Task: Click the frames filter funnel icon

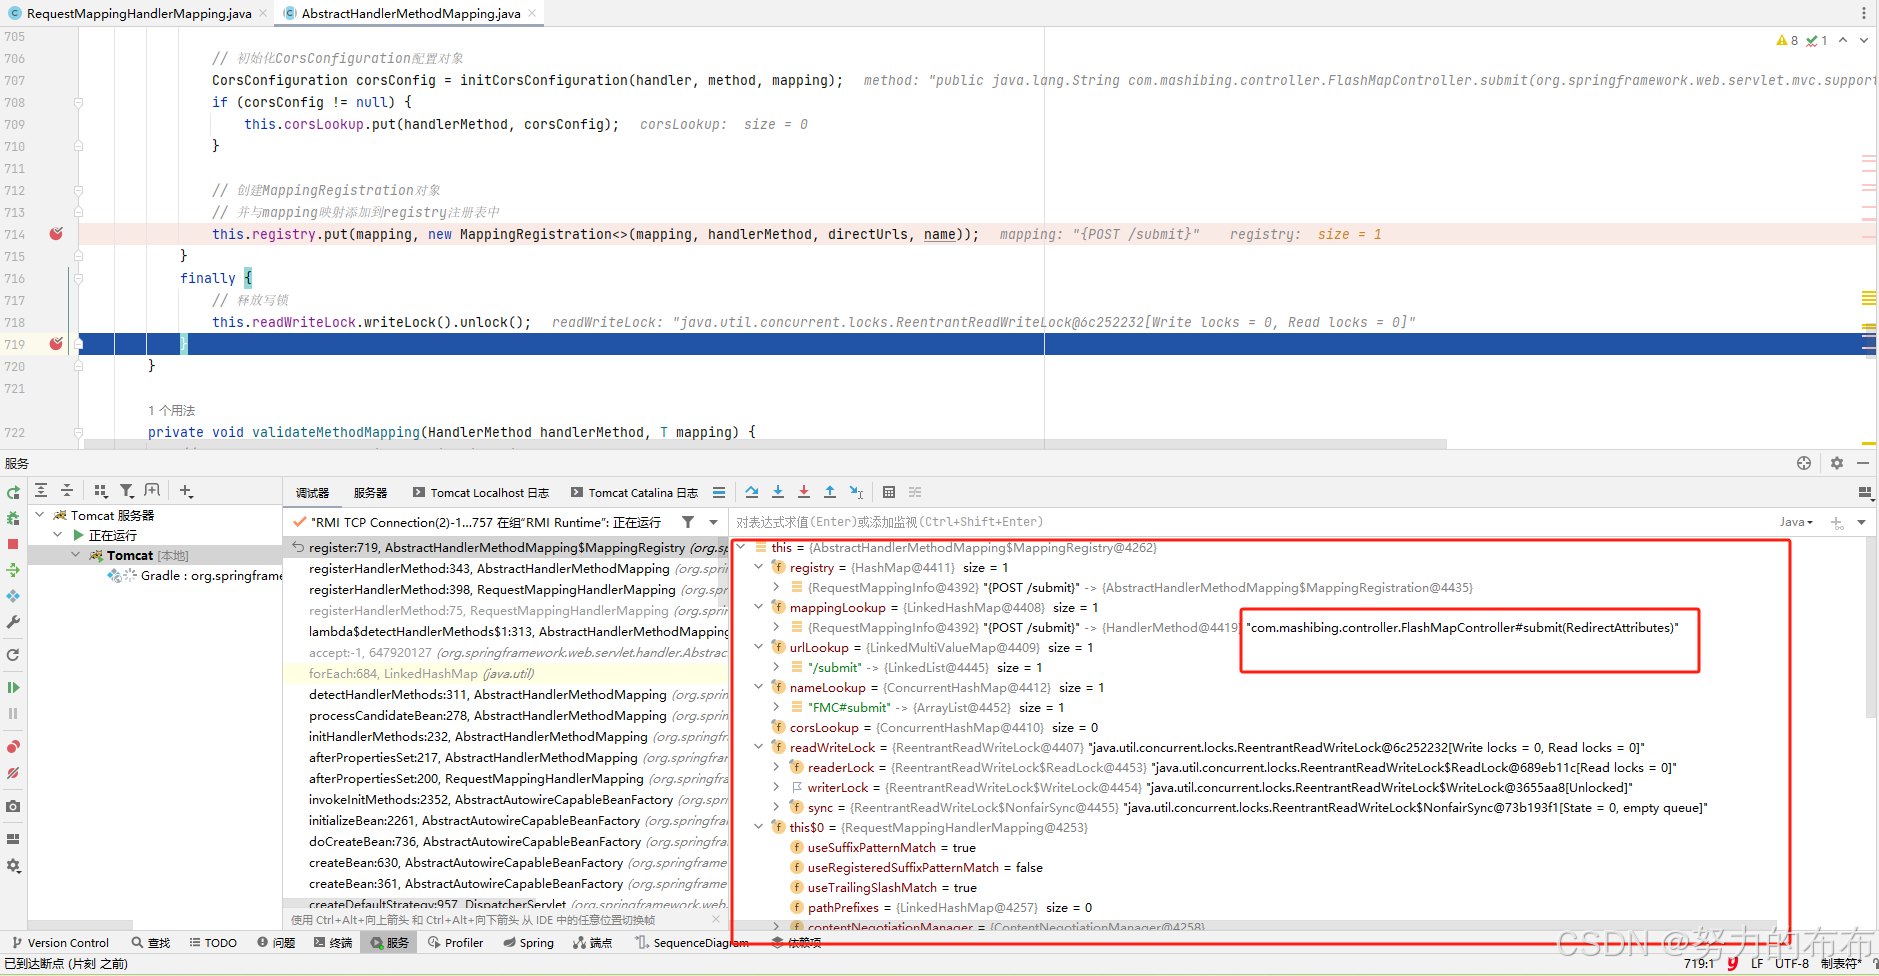Action: click(x=688, y=522)
